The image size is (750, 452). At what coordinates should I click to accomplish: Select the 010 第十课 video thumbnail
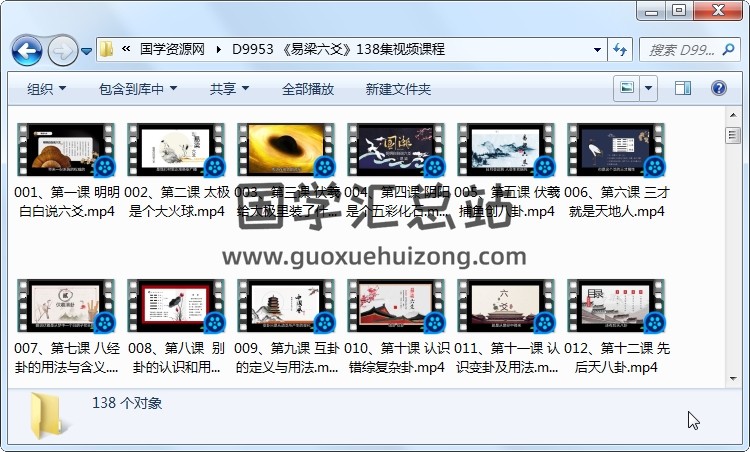click(397, 306)
